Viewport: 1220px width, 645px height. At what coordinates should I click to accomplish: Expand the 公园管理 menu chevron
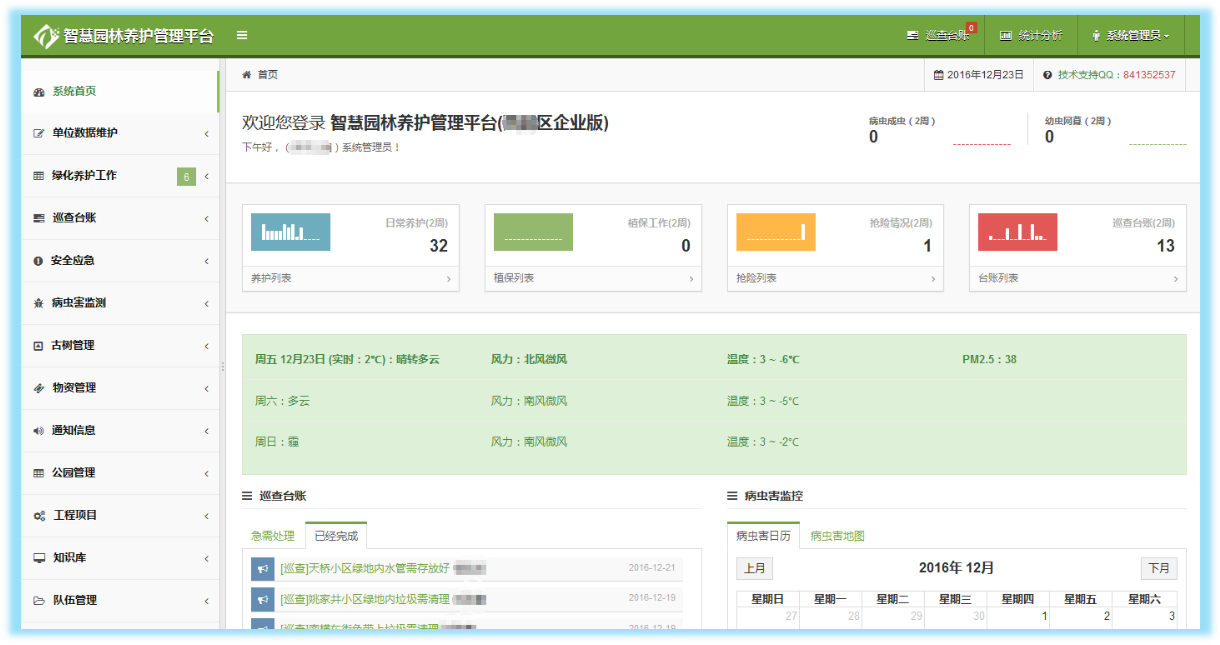click(207, 474)
